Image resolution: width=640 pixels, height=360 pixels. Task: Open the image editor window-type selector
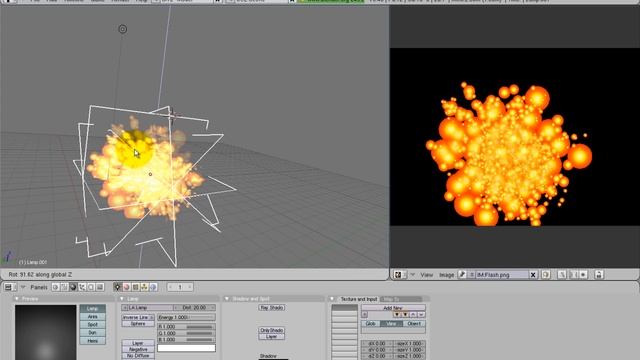400,275
